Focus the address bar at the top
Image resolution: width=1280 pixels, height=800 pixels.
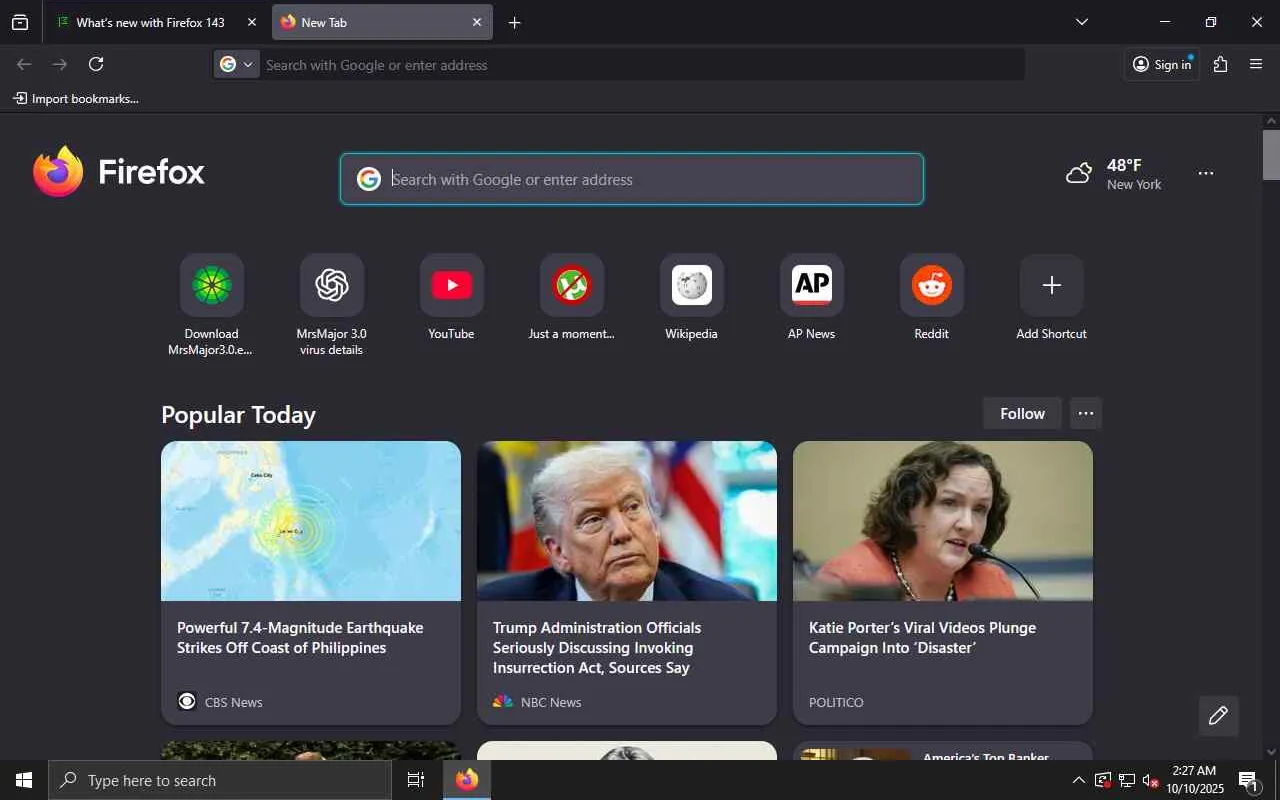[x=640, y=65]
